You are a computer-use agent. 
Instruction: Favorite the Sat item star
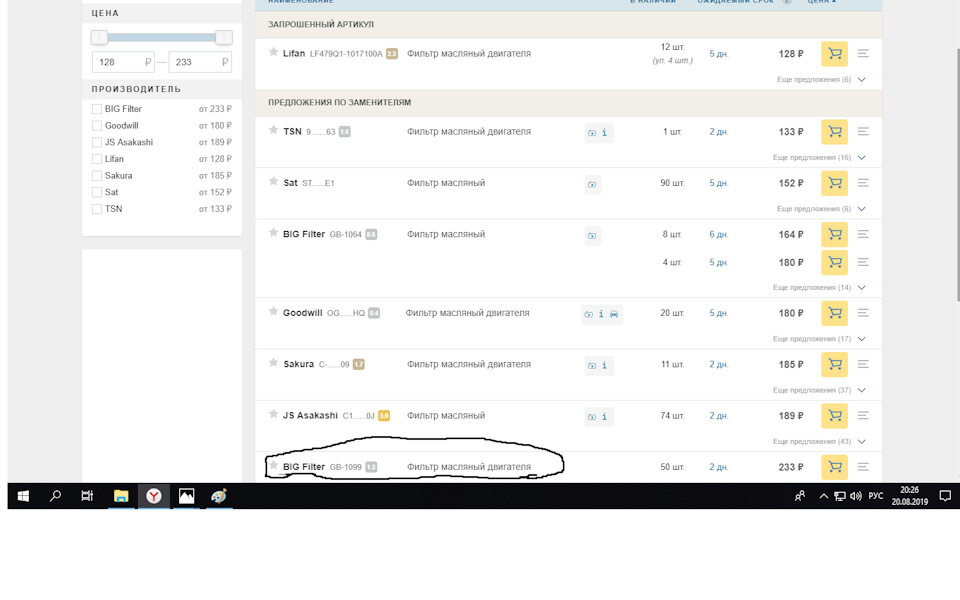coord(274,181)
